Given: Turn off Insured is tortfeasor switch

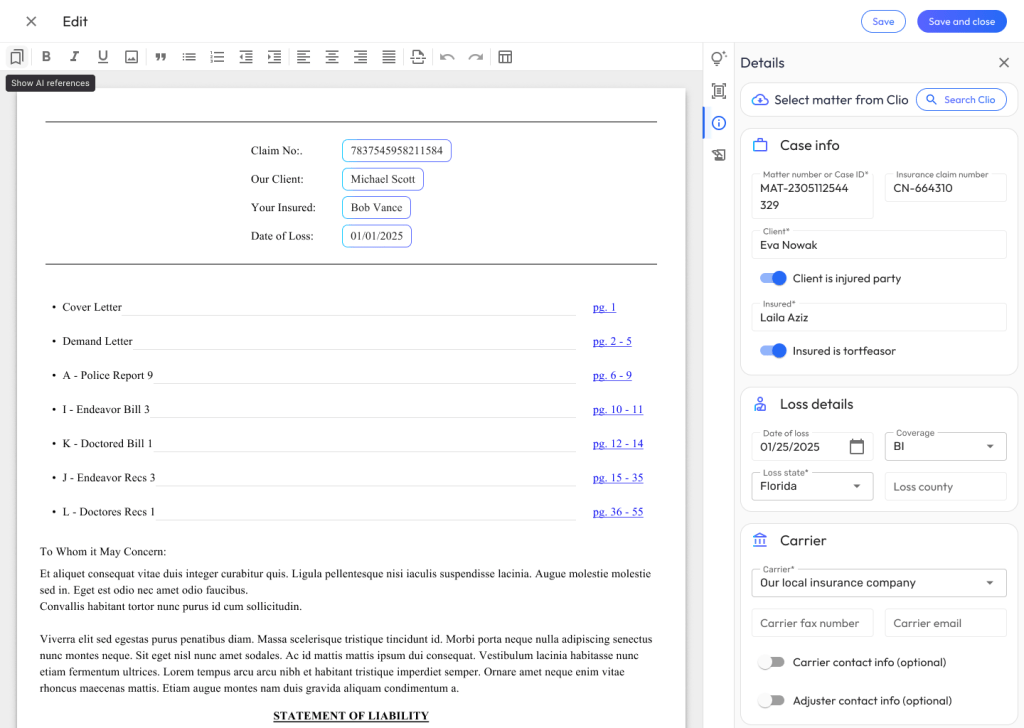Looking at the screenshot, I should pyautogui.click(x=773, y=351).
